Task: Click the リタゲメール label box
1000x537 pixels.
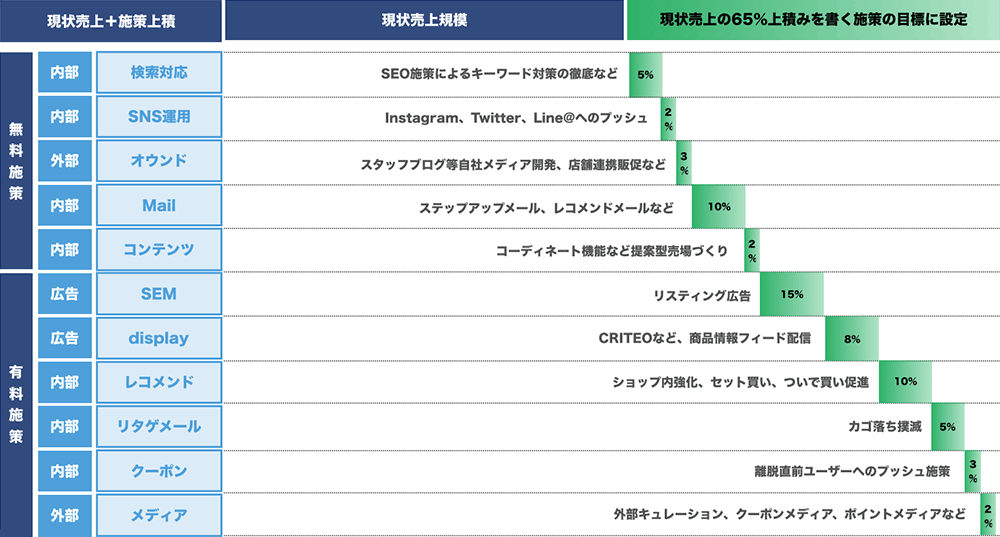Action: (x=159, y=427)
